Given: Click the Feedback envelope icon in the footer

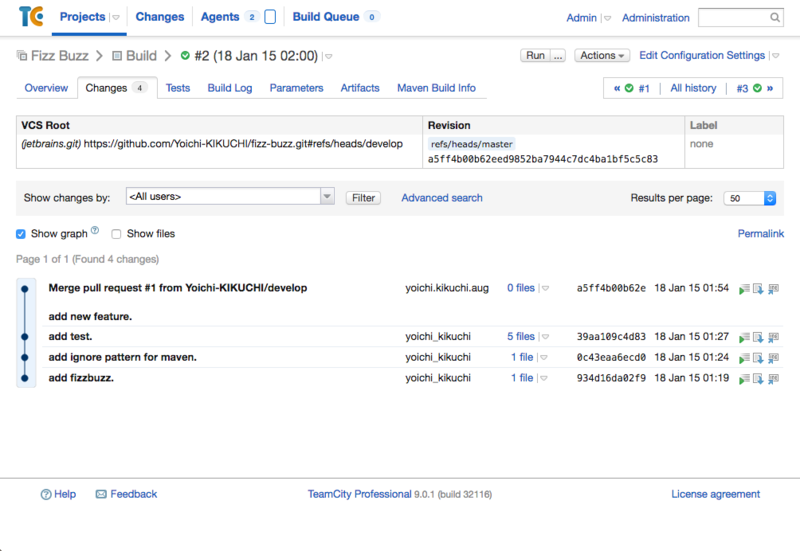Looking at the screenshot, I should coord(101,494).
